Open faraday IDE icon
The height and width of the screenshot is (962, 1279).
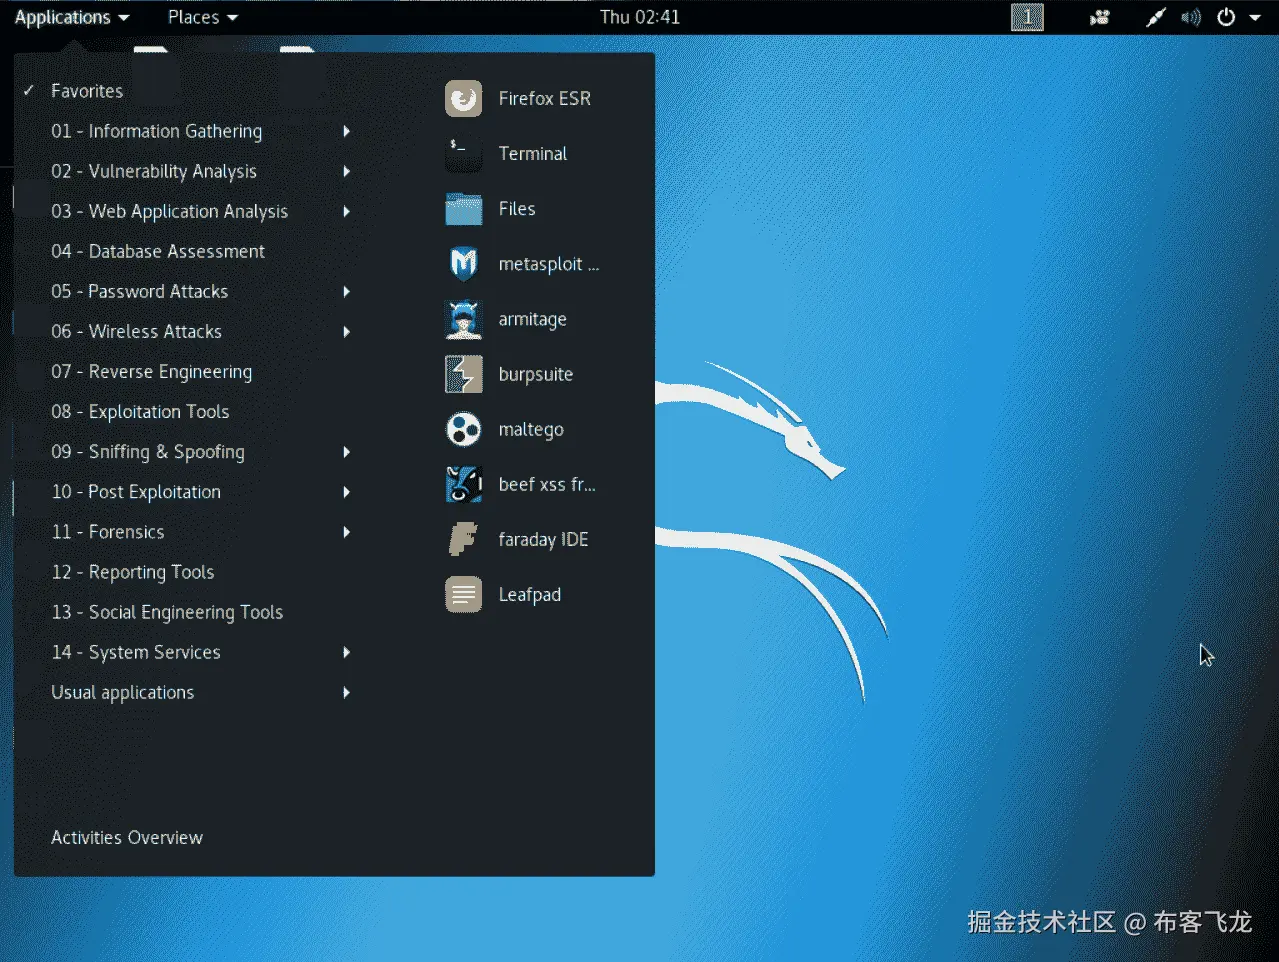point(463,539)
